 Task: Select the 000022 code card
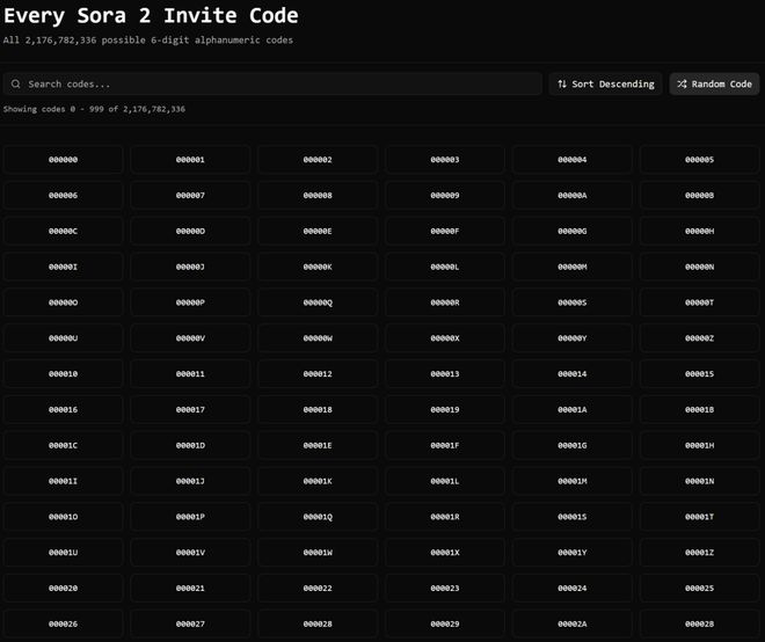317,588
